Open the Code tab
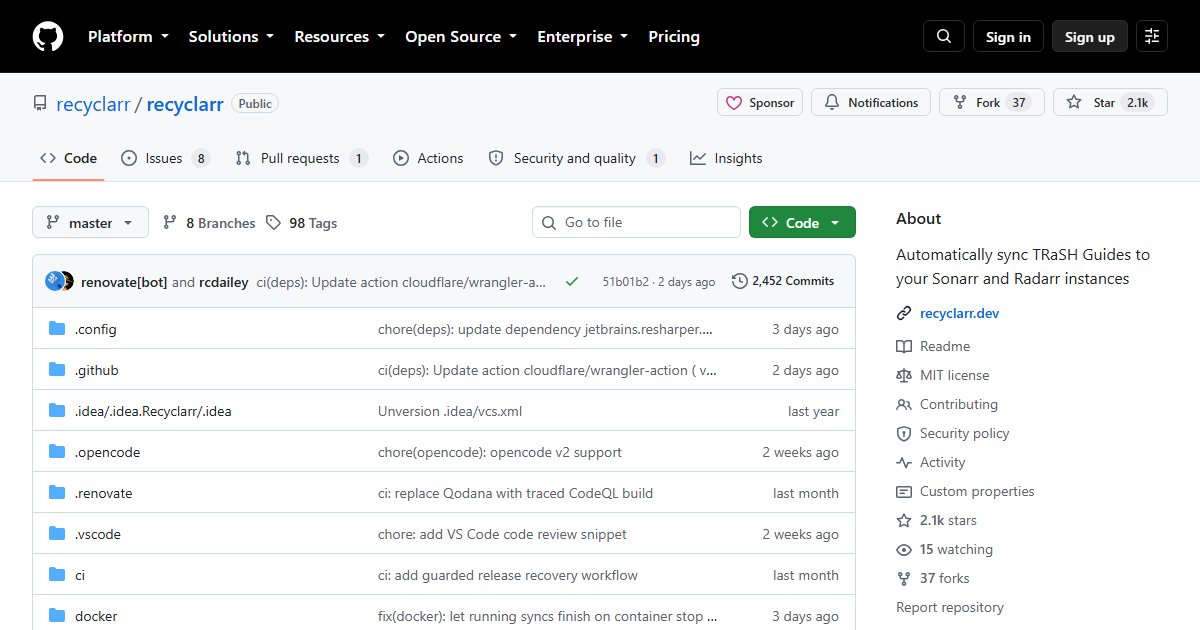Image resolution: width=1200 pixels, height=630 pixels. [x=68, y=158]
